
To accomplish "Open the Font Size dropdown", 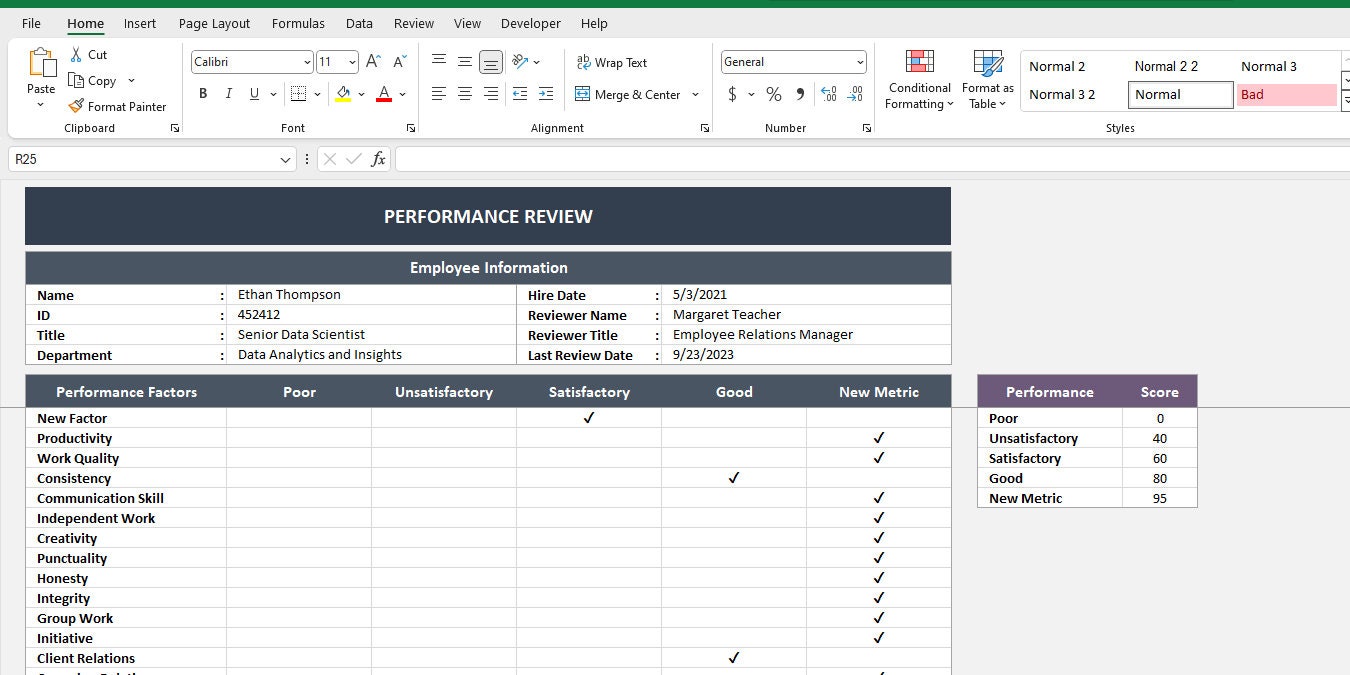I will 350,61.
